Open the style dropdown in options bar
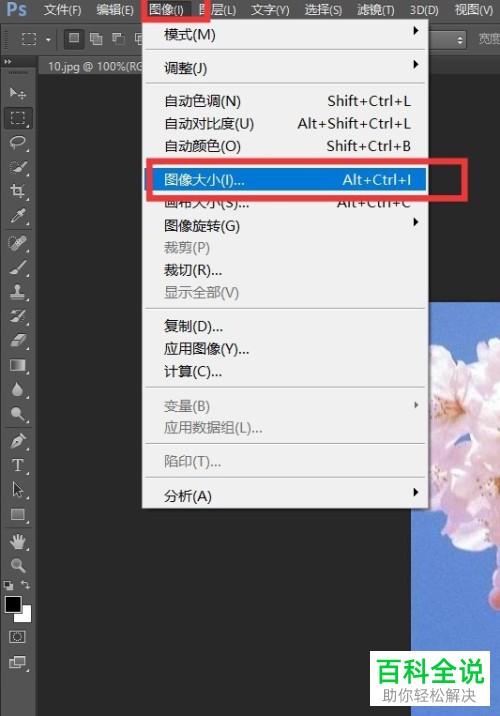The height and width of the screenshot is (716, 500). click(447, 40)
